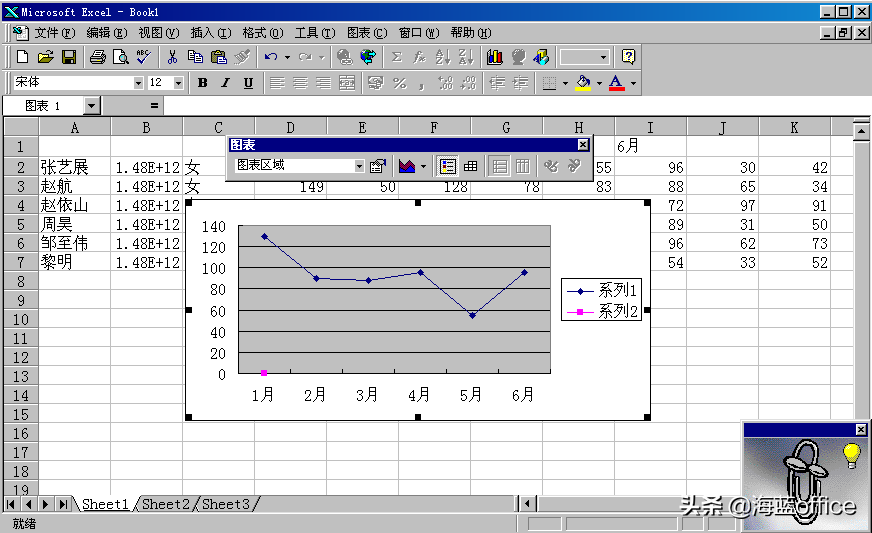
Task: Open the 图表(C) menu
Action: (367, 33)
